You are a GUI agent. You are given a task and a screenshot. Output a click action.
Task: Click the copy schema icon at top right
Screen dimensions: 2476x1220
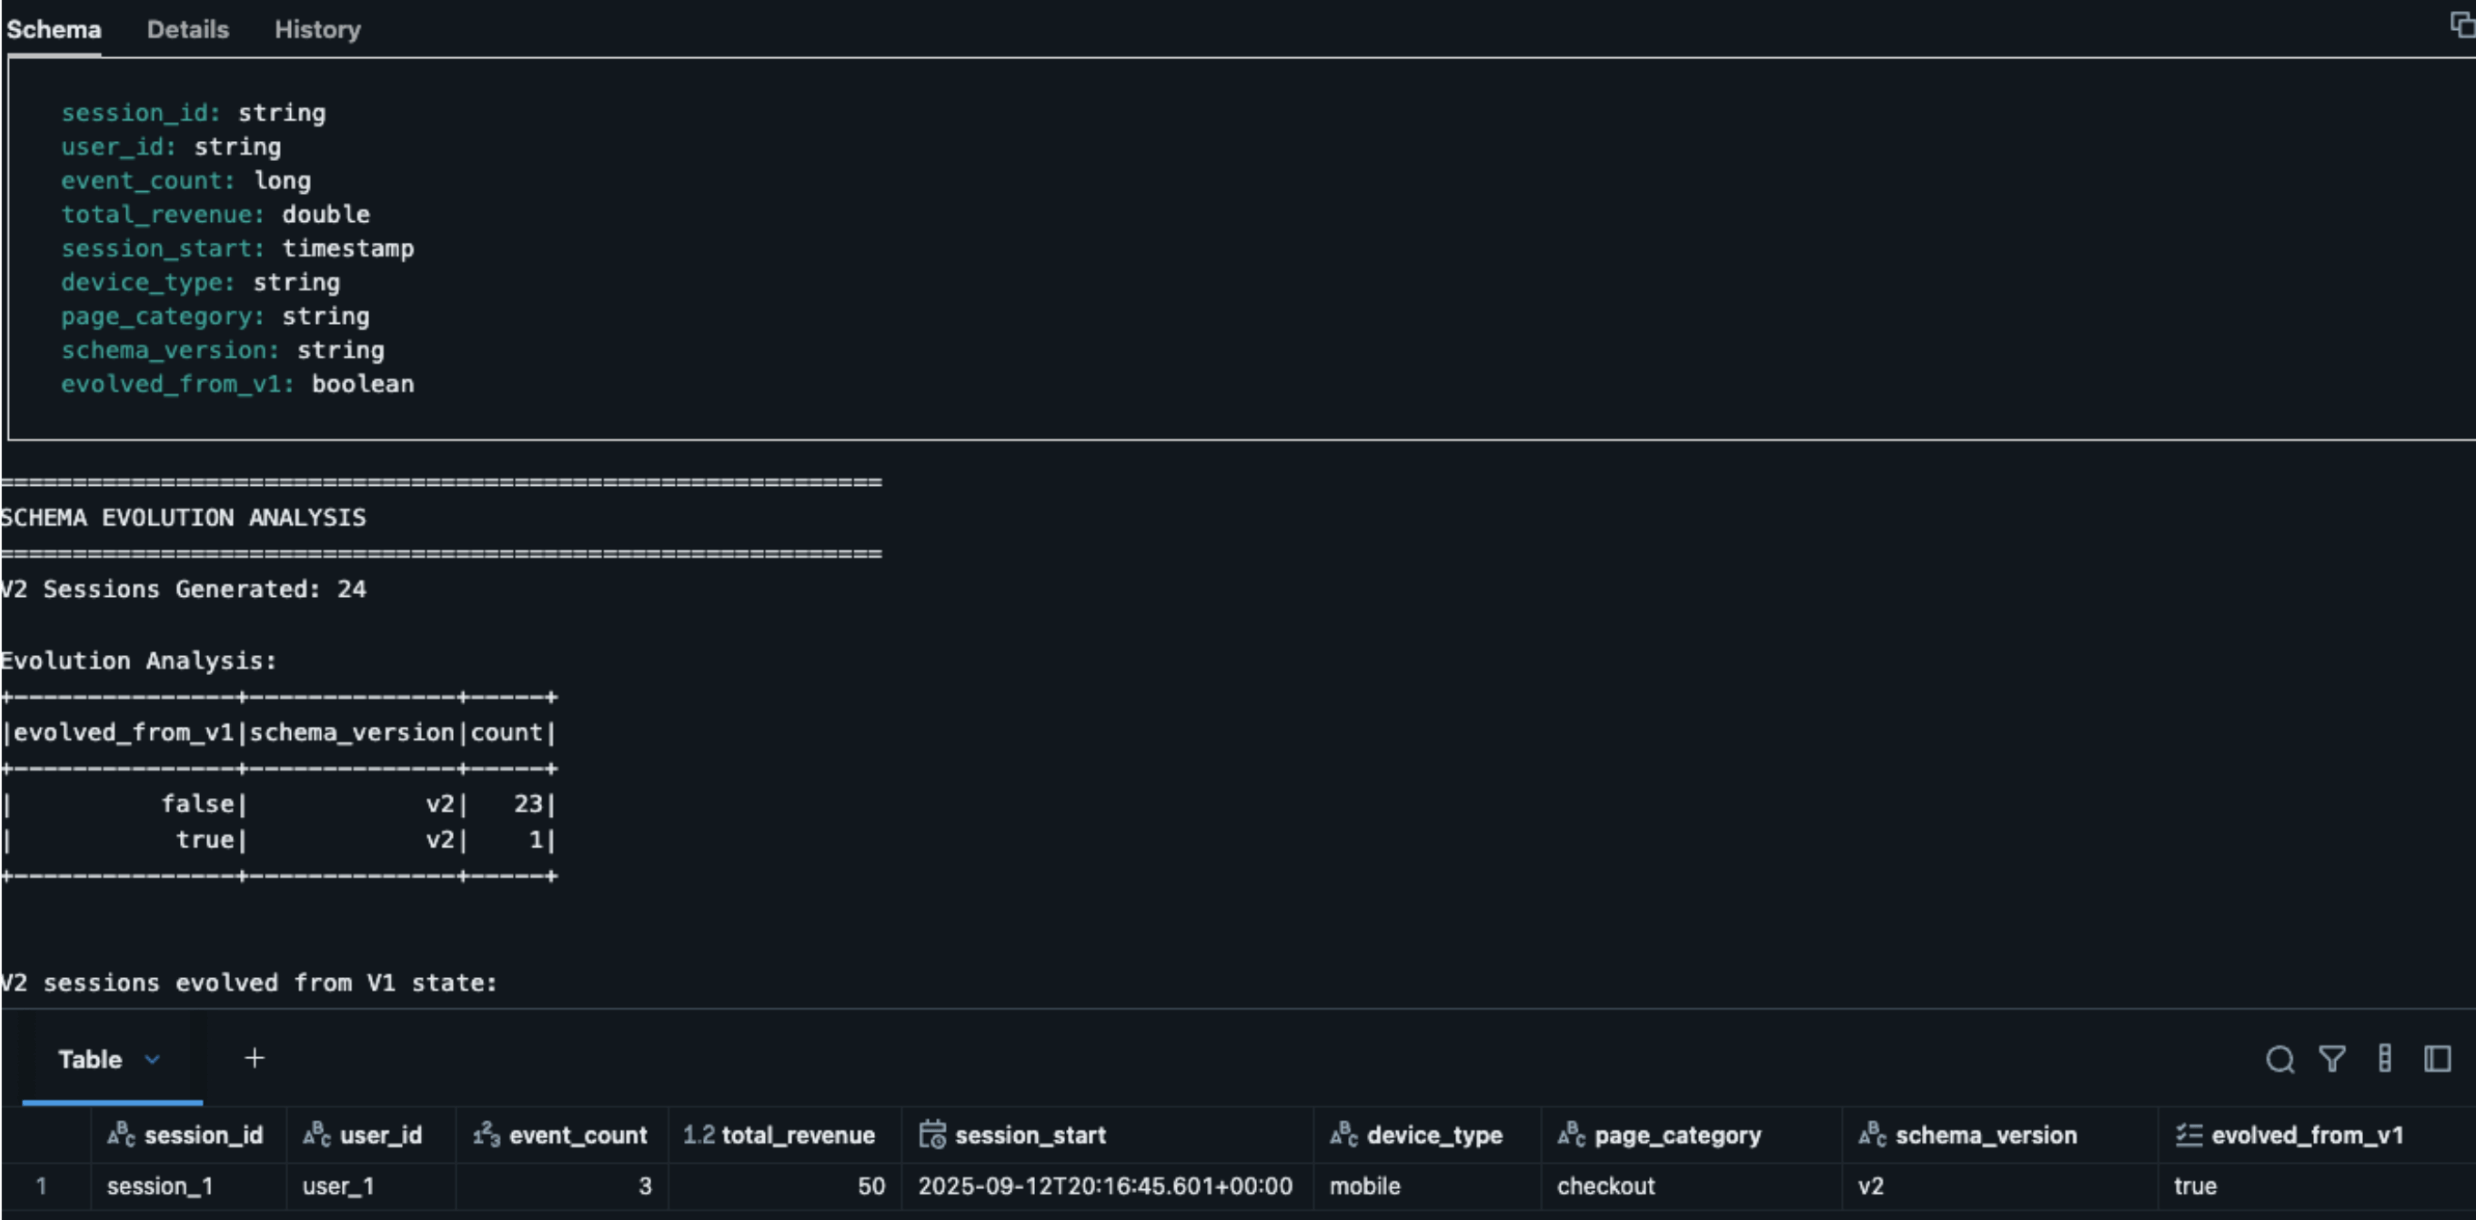coord(2461,24)
